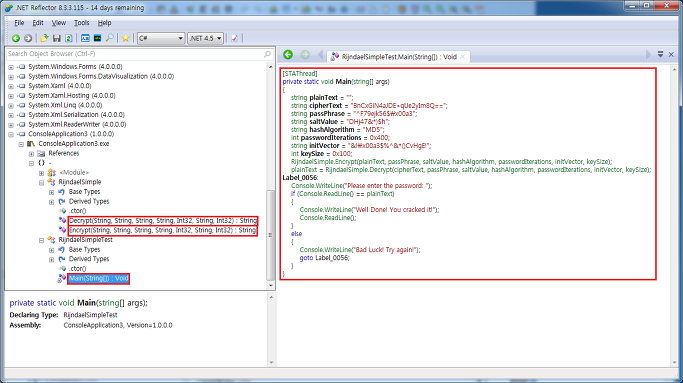Image resolution: width=683 pixels, height=383 pixels.
Task: Select System.Windows.Forms.DataVisualization in the tree
Action: 101,76
